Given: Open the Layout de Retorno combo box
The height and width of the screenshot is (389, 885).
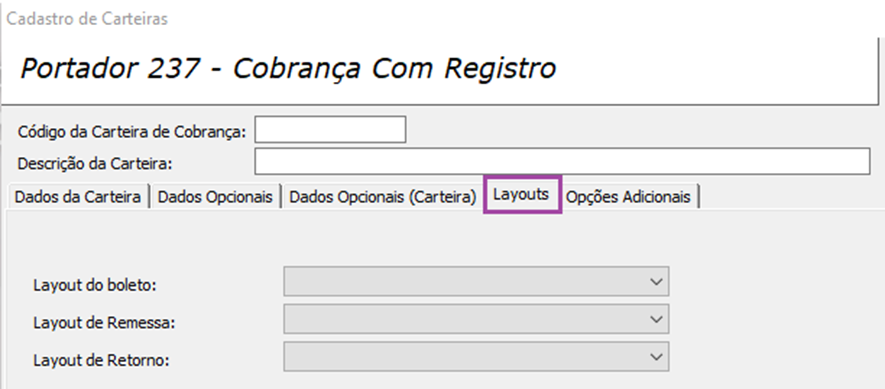Looking at the screenshot, I should tap(476, 356).
